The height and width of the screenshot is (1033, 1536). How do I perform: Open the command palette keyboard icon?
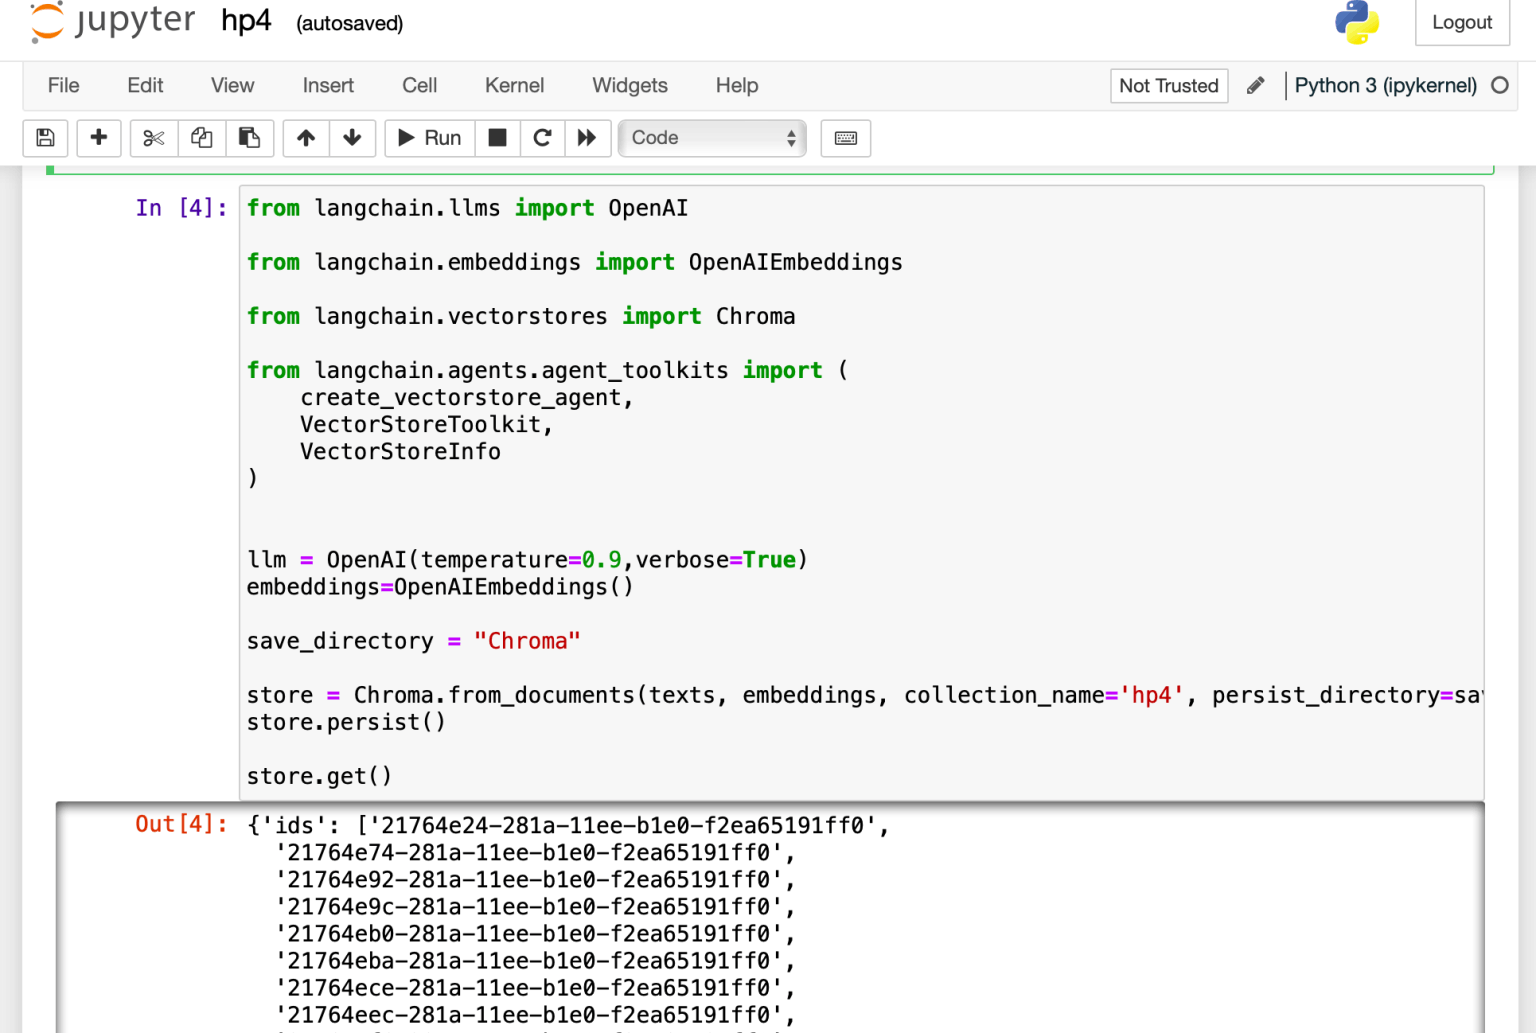845,138
